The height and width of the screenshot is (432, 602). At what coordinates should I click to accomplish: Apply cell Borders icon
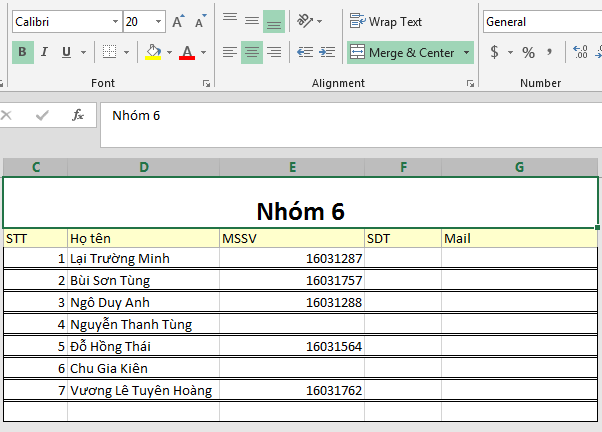109,52
